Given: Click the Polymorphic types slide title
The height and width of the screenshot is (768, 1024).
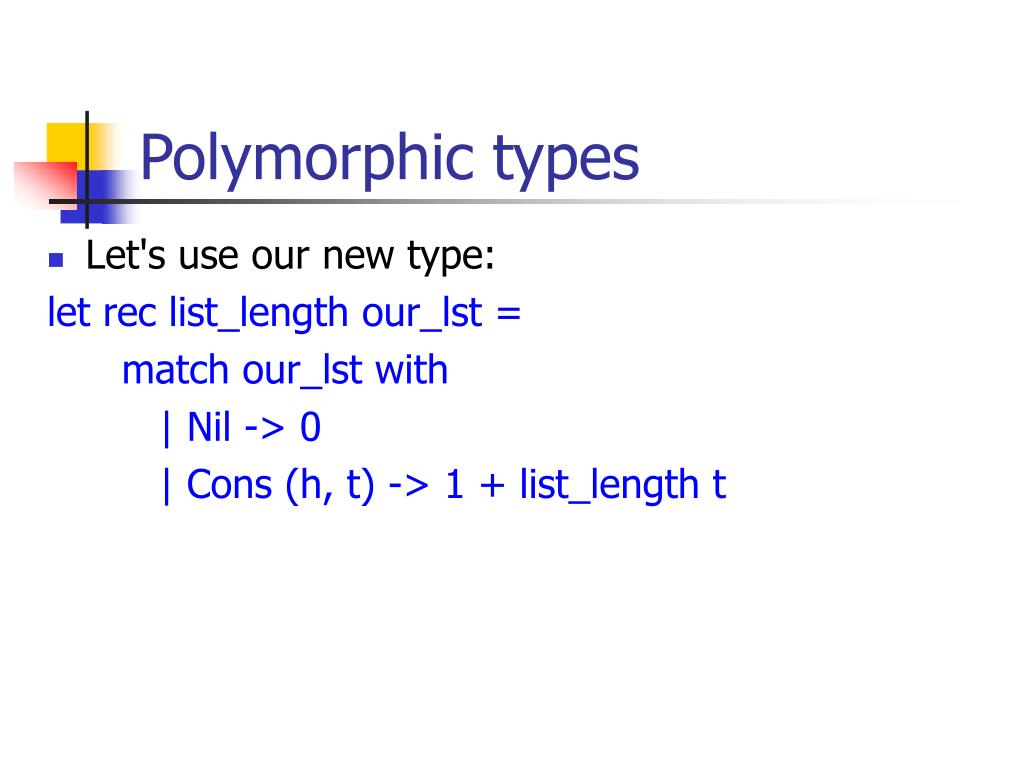Looking at the screenshot, I should [x=389, y=159].
